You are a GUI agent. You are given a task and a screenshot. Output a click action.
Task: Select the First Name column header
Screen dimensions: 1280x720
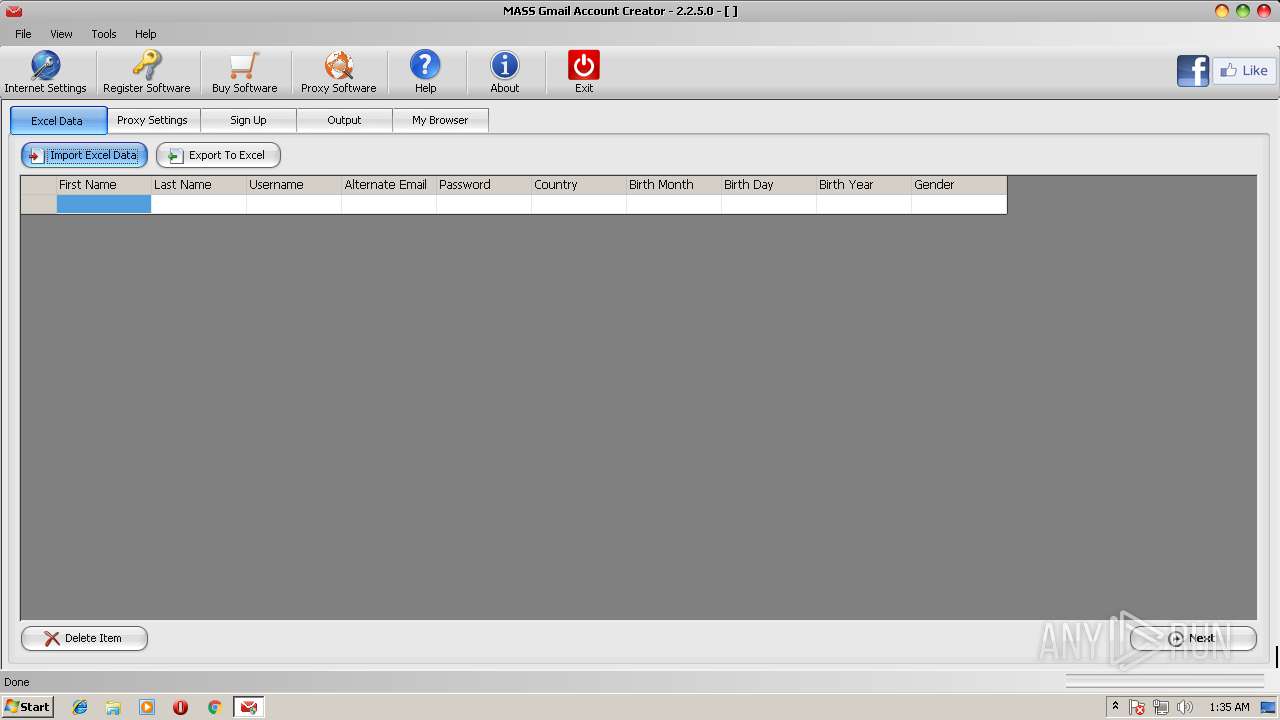point(103,185)
